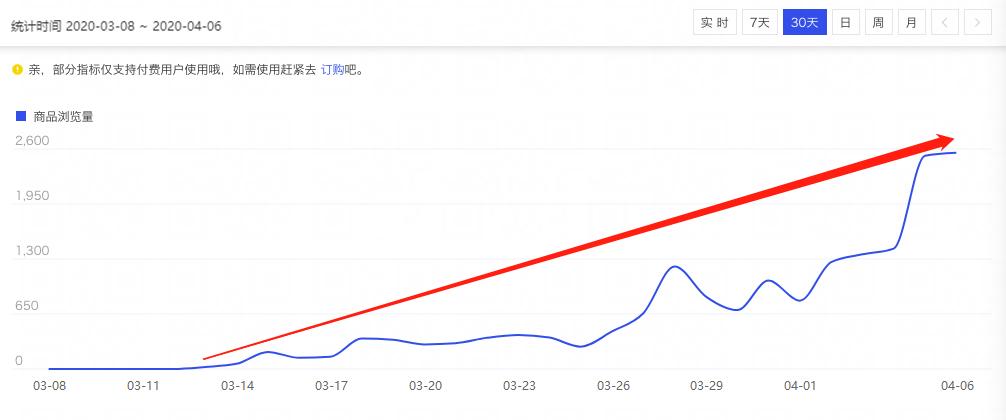This screenshot has height=420, width=1006.
Task: Click the 统计时间 date range text
Action: click(116, 26)
